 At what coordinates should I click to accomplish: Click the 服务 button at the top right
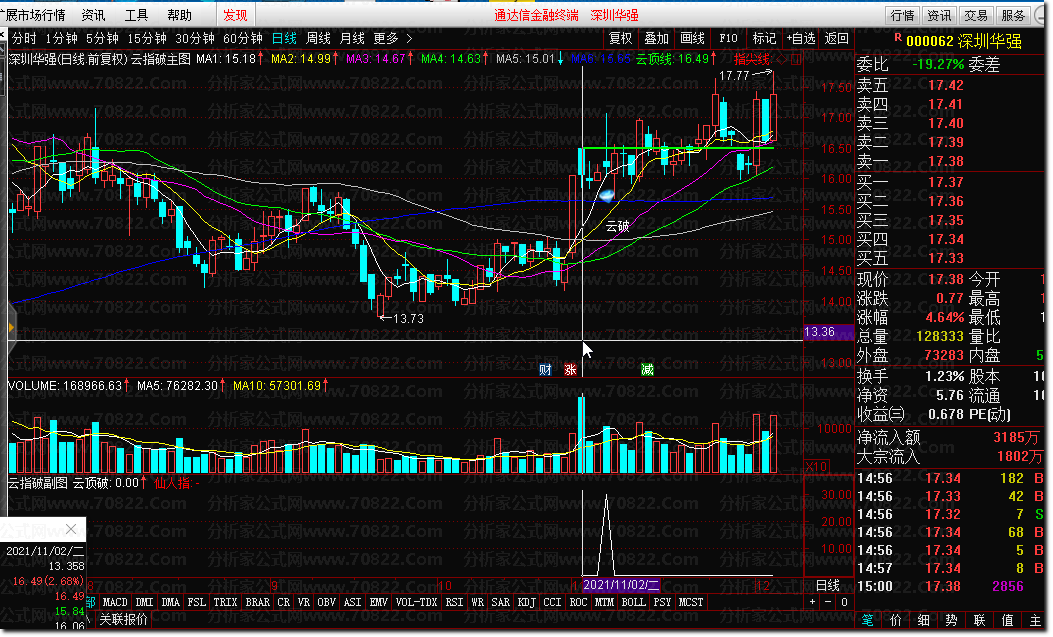(1013, 15)
